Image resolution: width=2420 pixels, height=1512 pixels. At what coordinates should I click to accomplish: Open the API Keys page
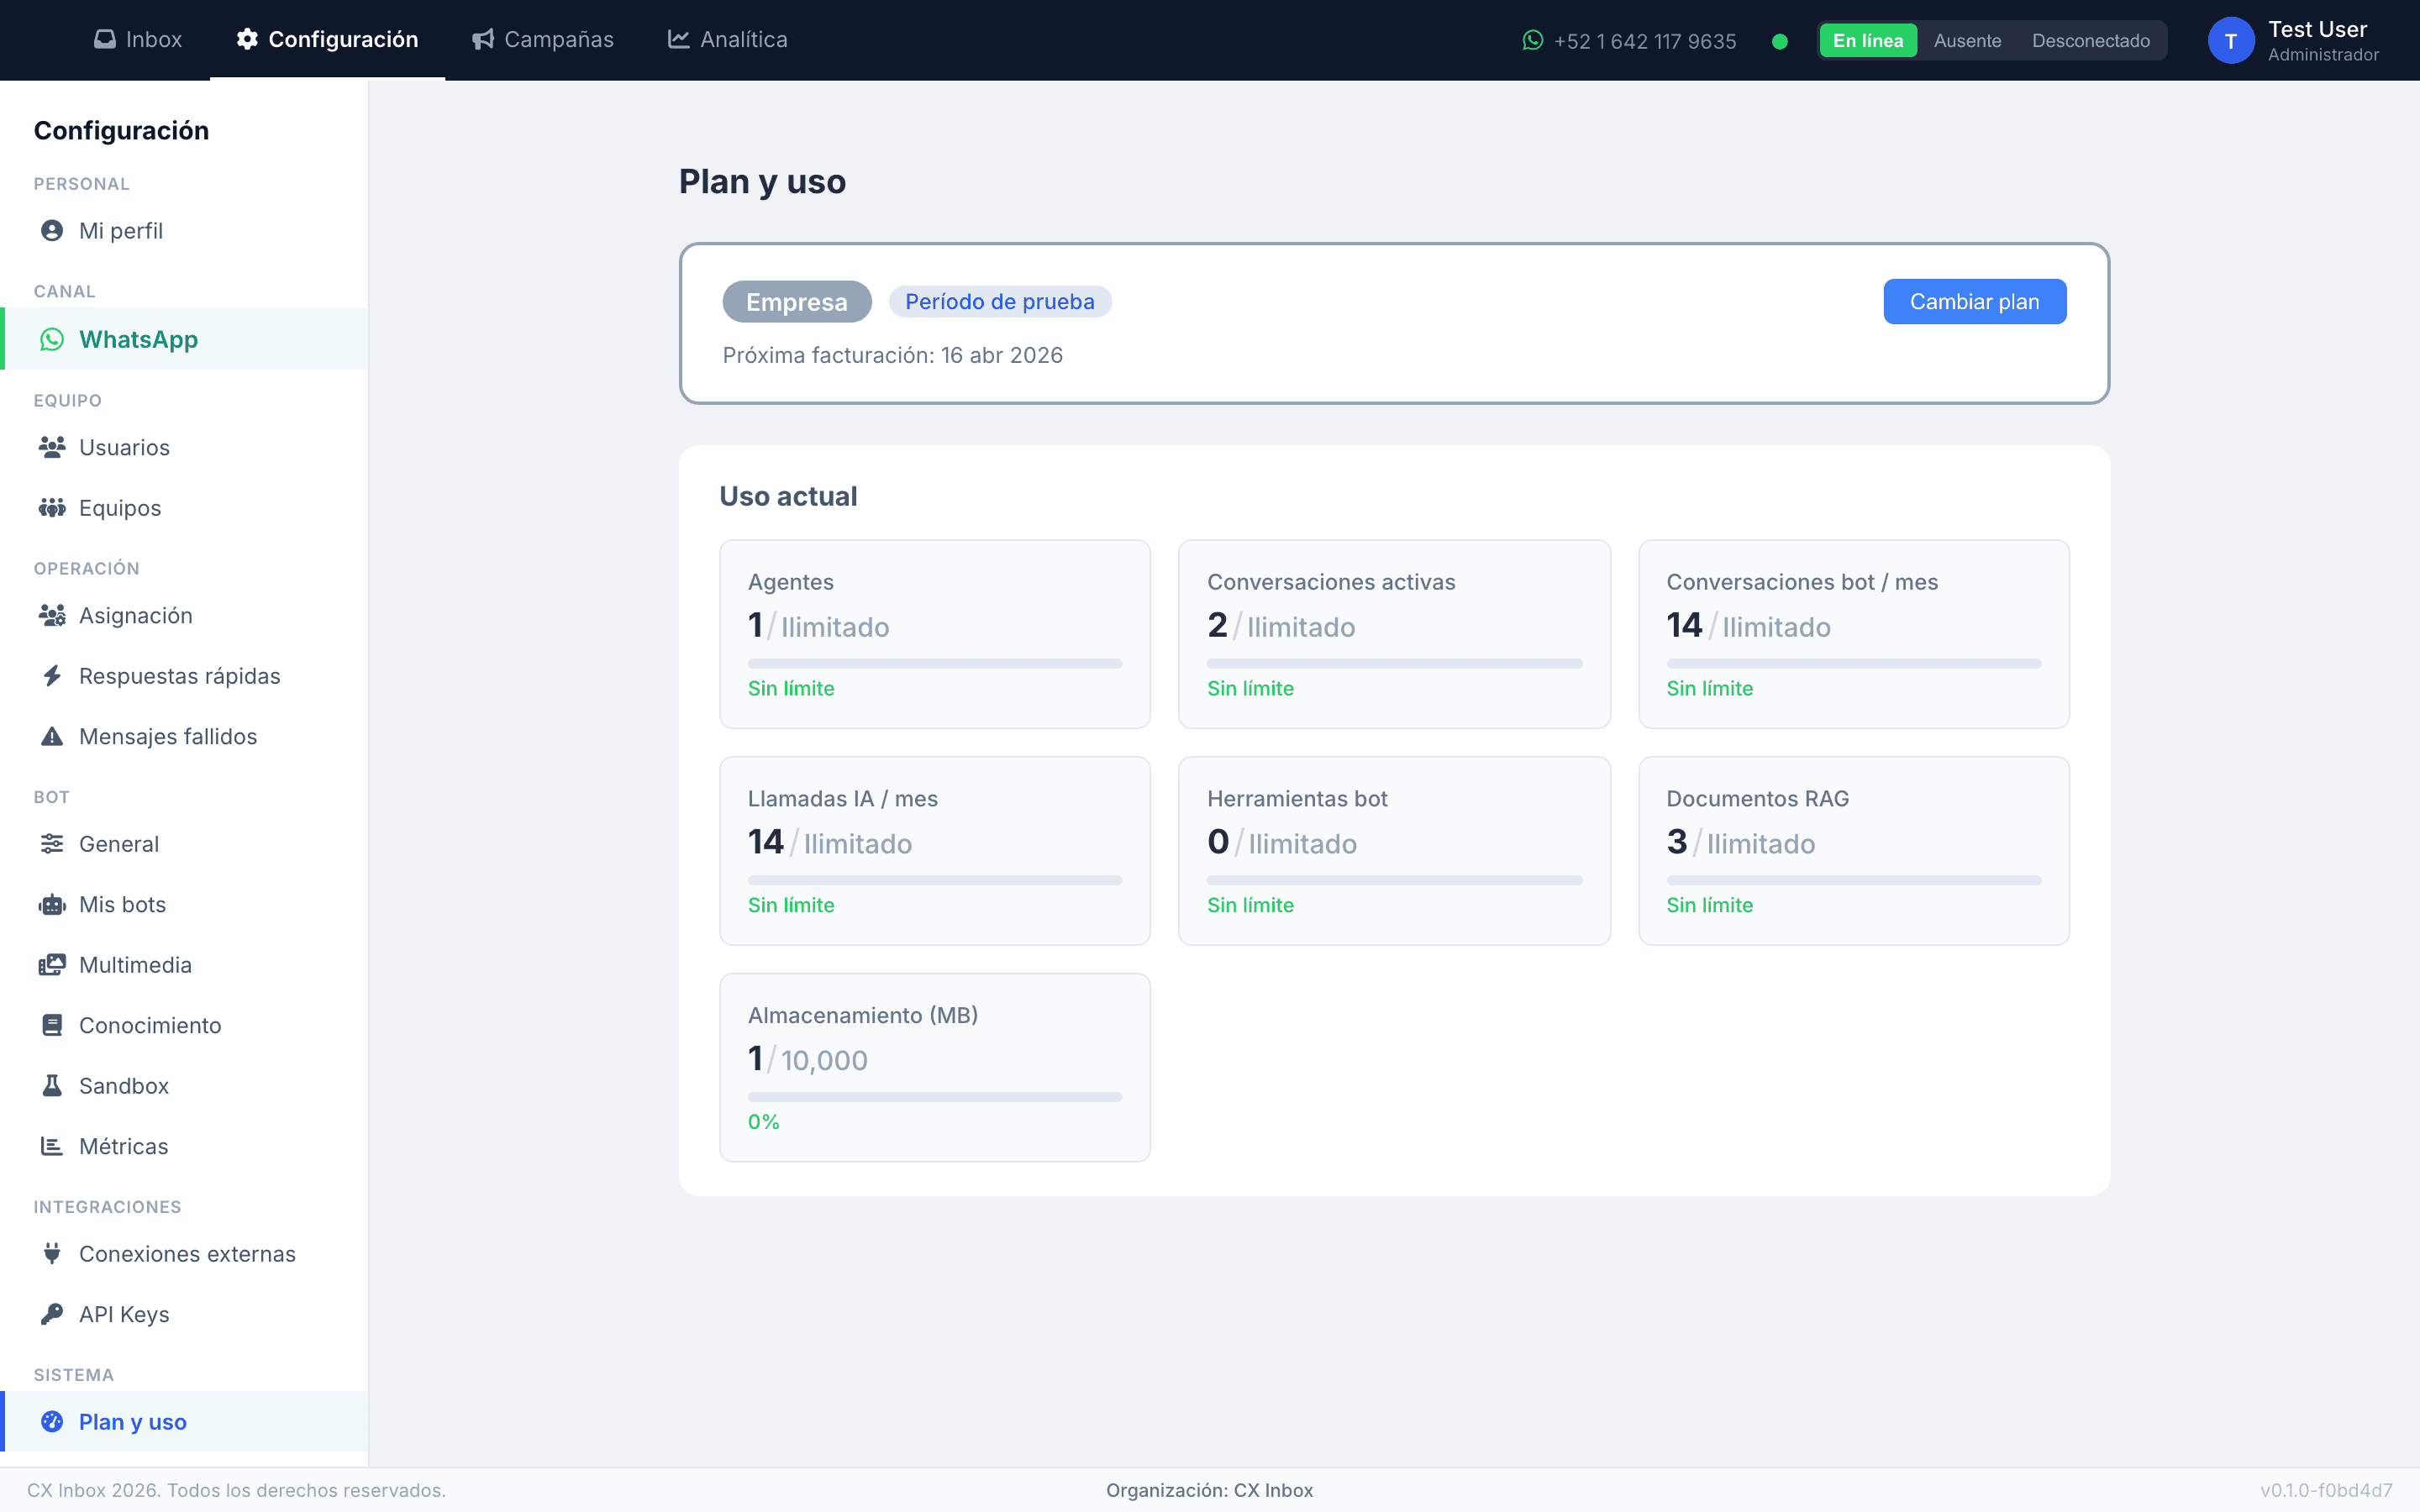tap(184, 1314)
